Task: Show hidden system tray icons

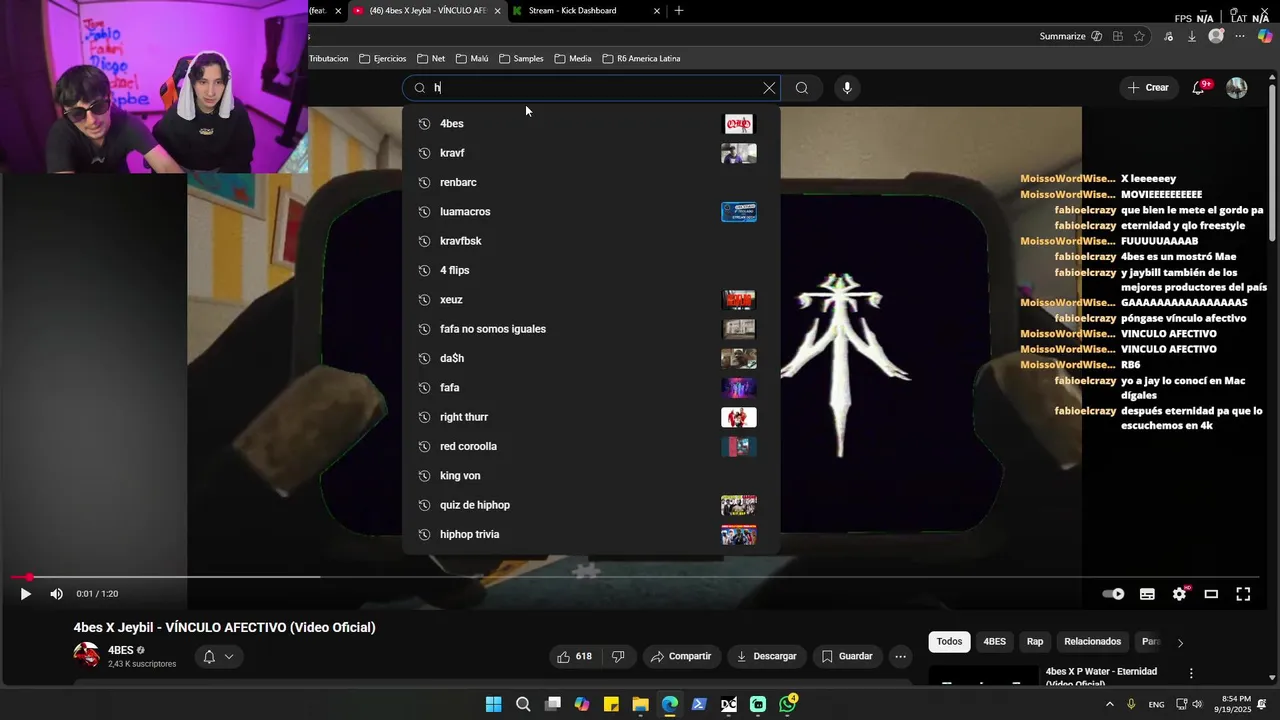Action: pos(1110,704)
